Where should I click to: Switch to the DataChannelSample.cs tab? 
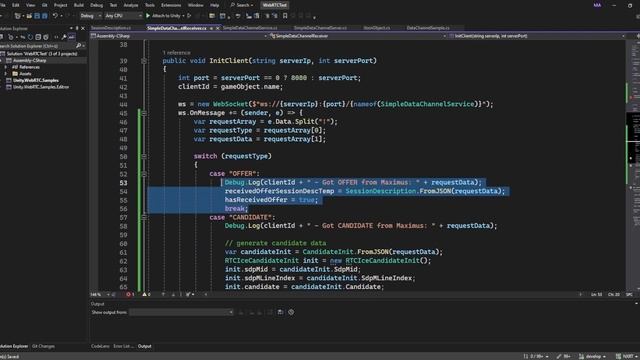(428, 28)
